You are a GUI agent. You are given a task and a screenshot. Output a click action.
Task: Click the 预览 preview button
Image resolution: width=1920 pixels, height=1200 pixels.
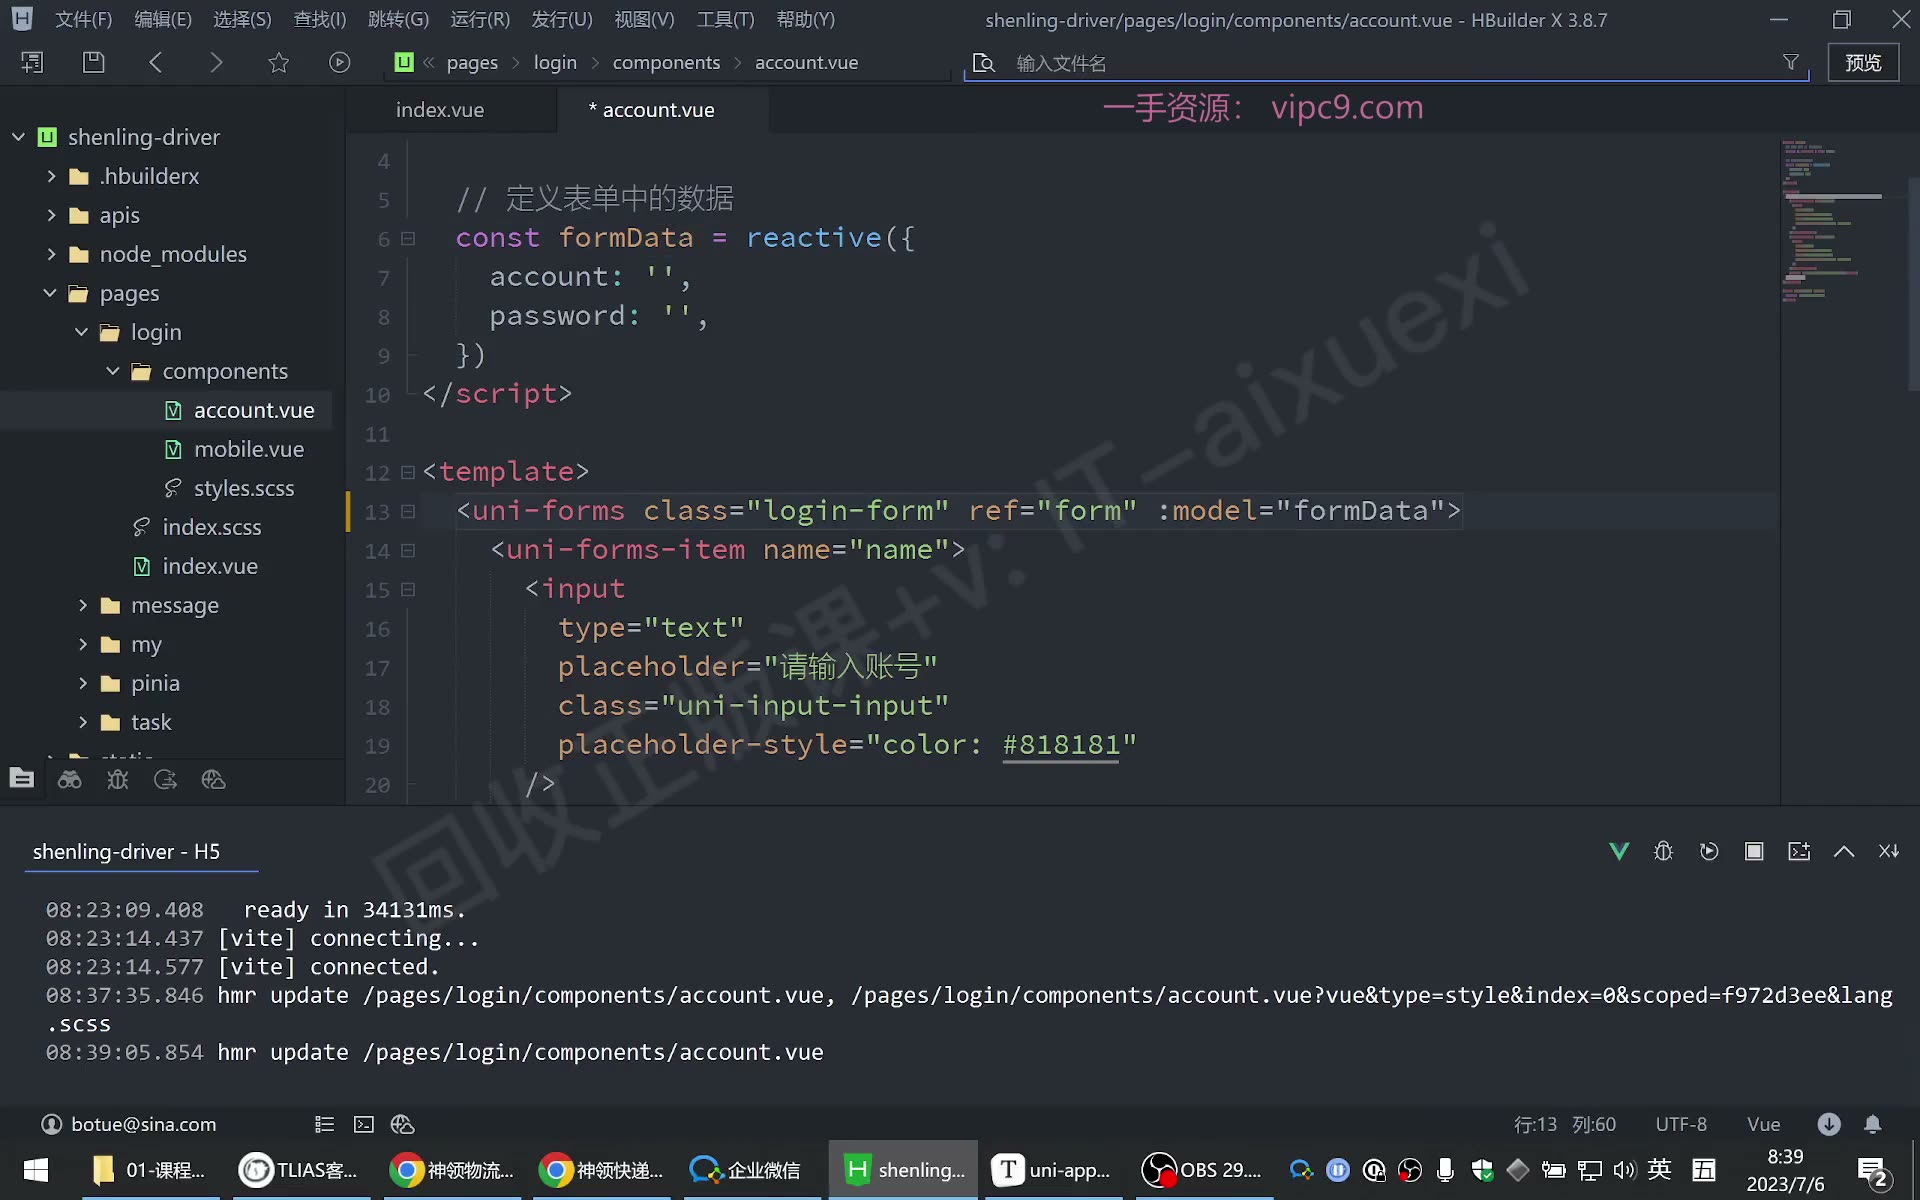click(1863, 62)
